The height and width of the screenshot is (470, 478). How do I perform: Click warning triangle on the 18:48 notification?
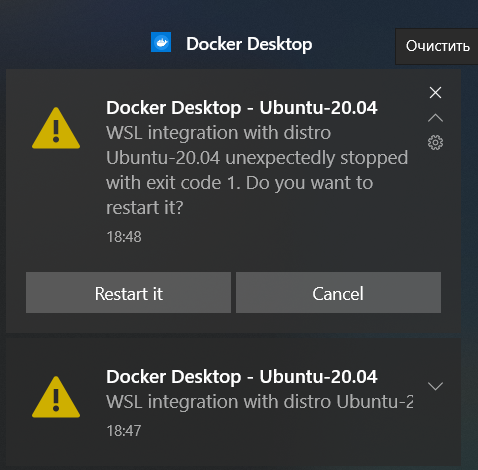point(56,128)
